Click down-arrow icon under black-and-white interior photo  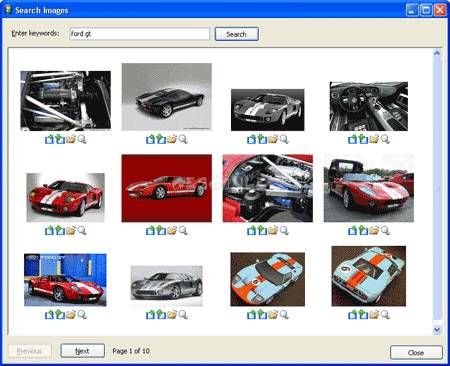click(363, 139)
